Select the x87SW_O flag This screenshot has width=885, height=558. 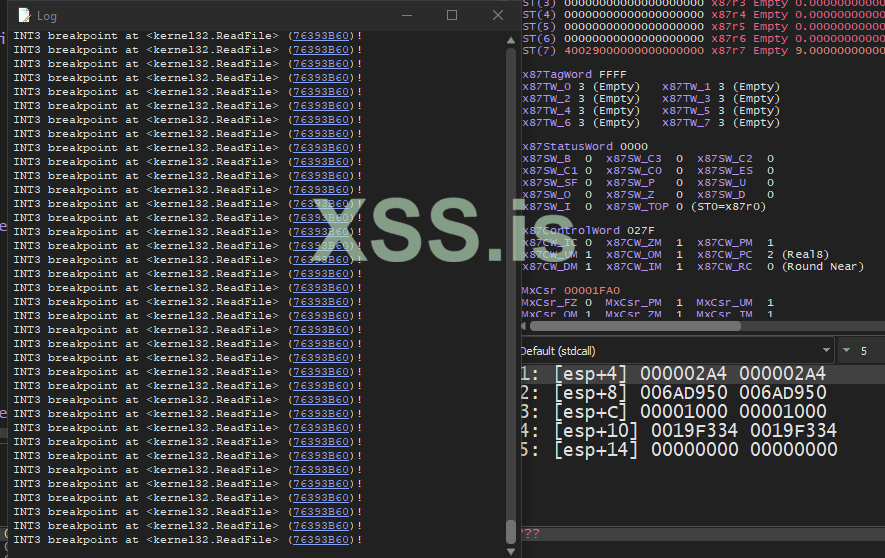pos(557,195)
